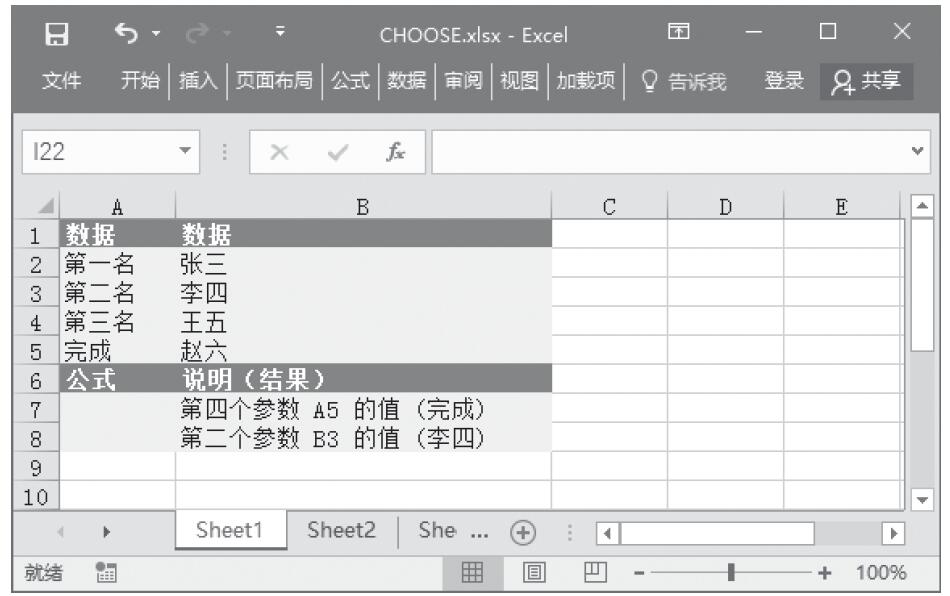
Task: Click the Undo arrow icon
Action: point(126,35)
